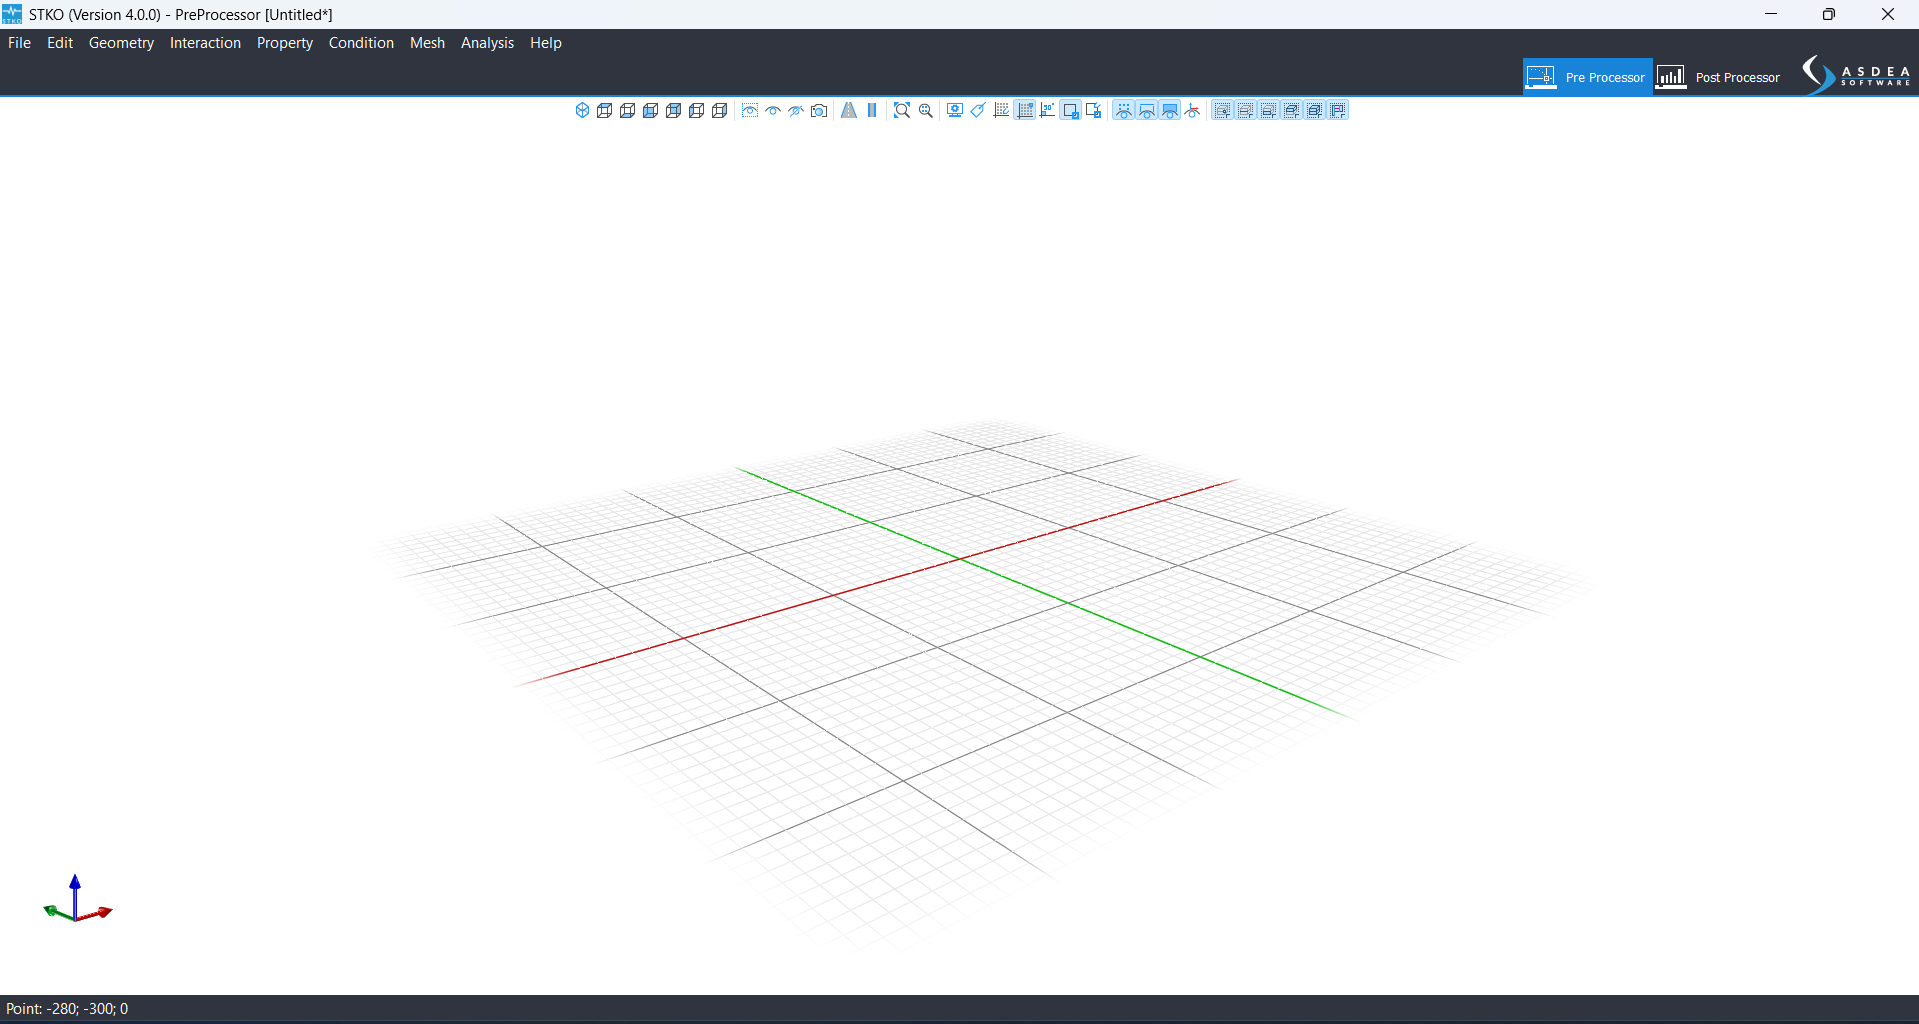This screenshot has height=1024, width=1919.
Task: Open the Condition menu
Action: point(361,43)
